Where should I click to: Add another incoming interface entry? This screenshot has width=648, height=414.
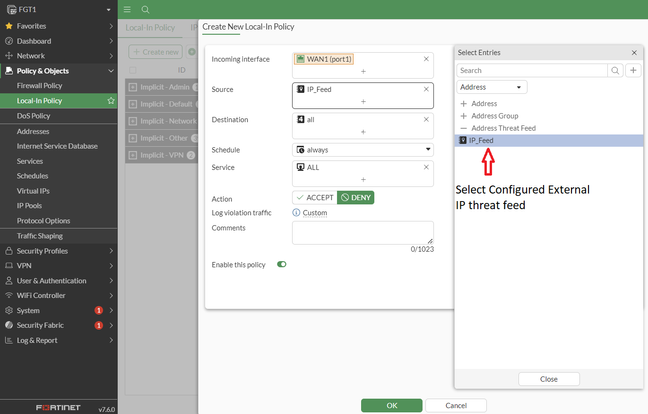[x=363, y=71]
